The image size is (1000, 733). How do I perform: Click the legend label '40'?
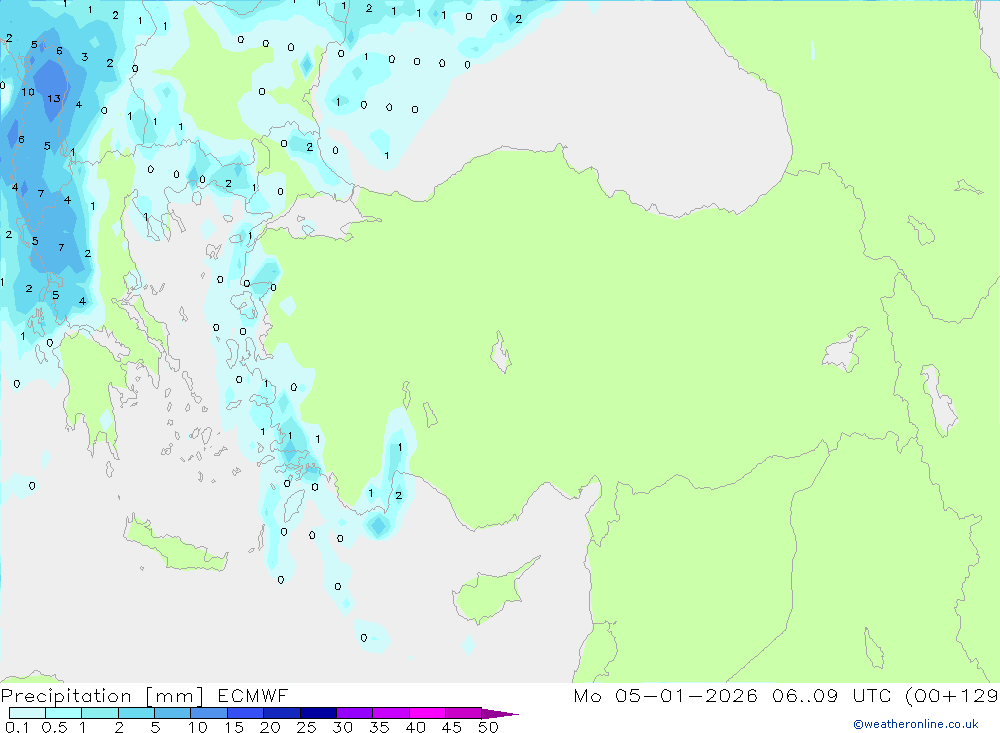coord(415,727)
